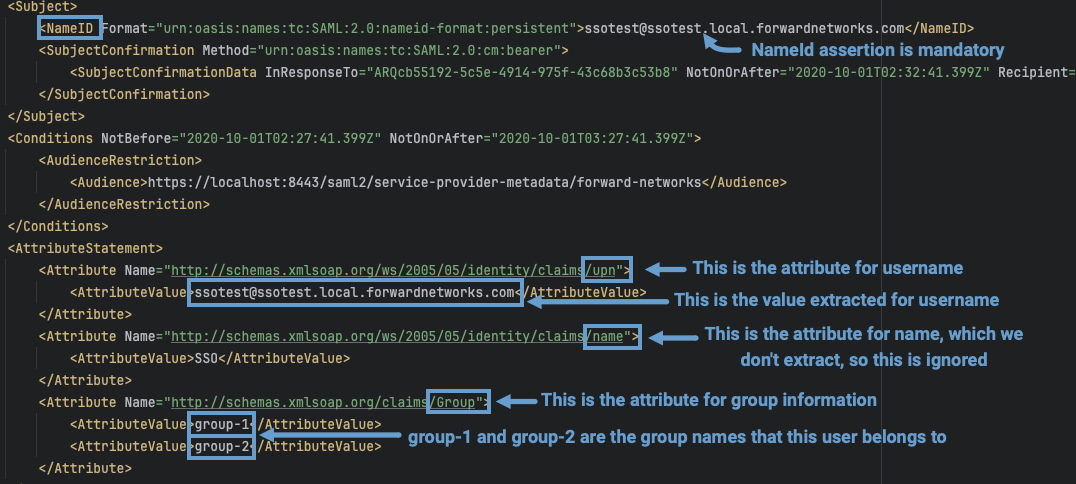Click the boxed /upn attribute suffix
This screenshot has width=1076, height=484.
point(607,269)
